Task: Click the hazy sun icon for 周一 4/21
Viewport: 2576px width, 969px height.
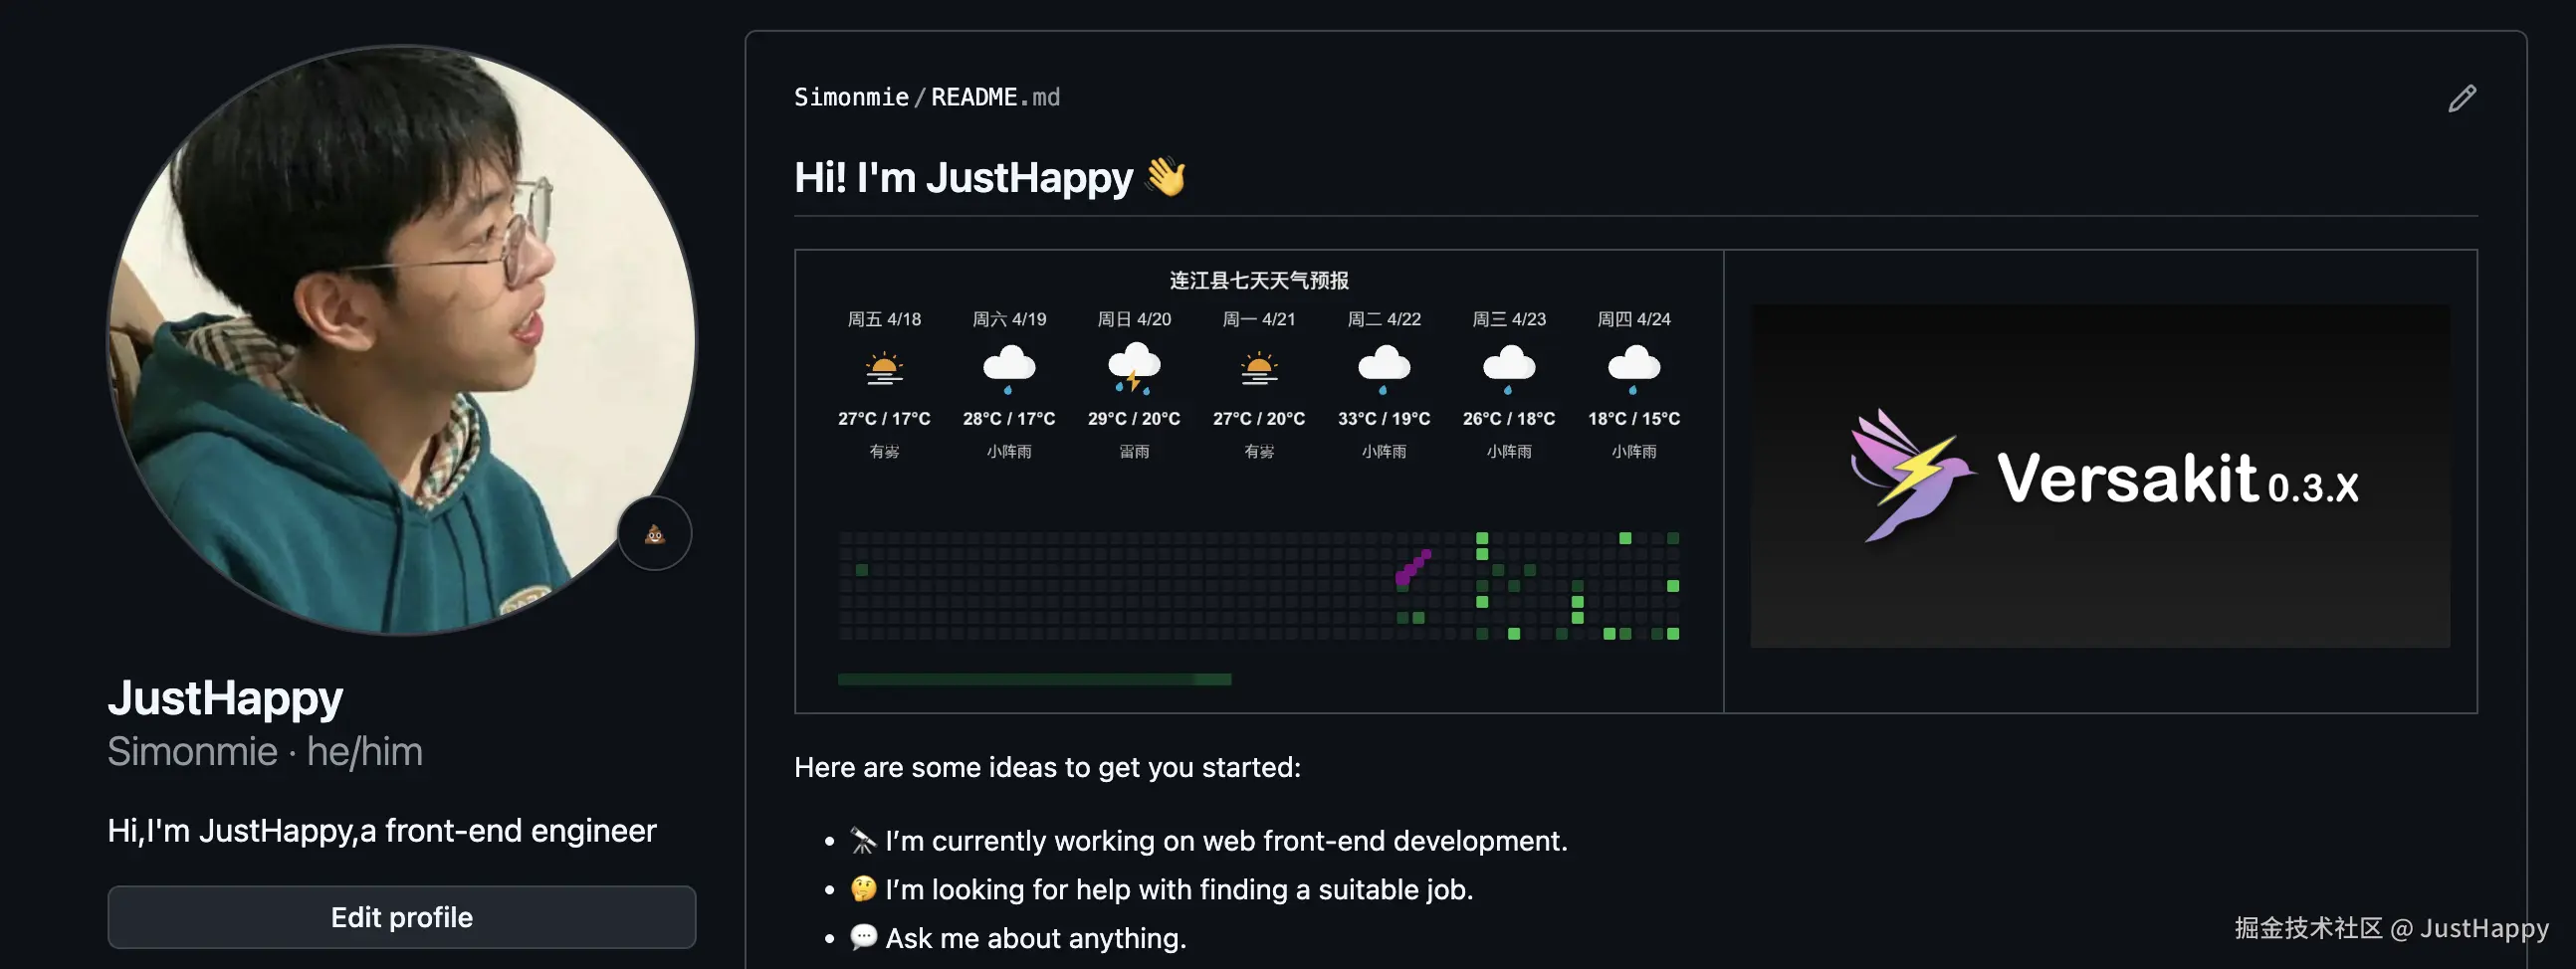Action: coord(1259,368)
